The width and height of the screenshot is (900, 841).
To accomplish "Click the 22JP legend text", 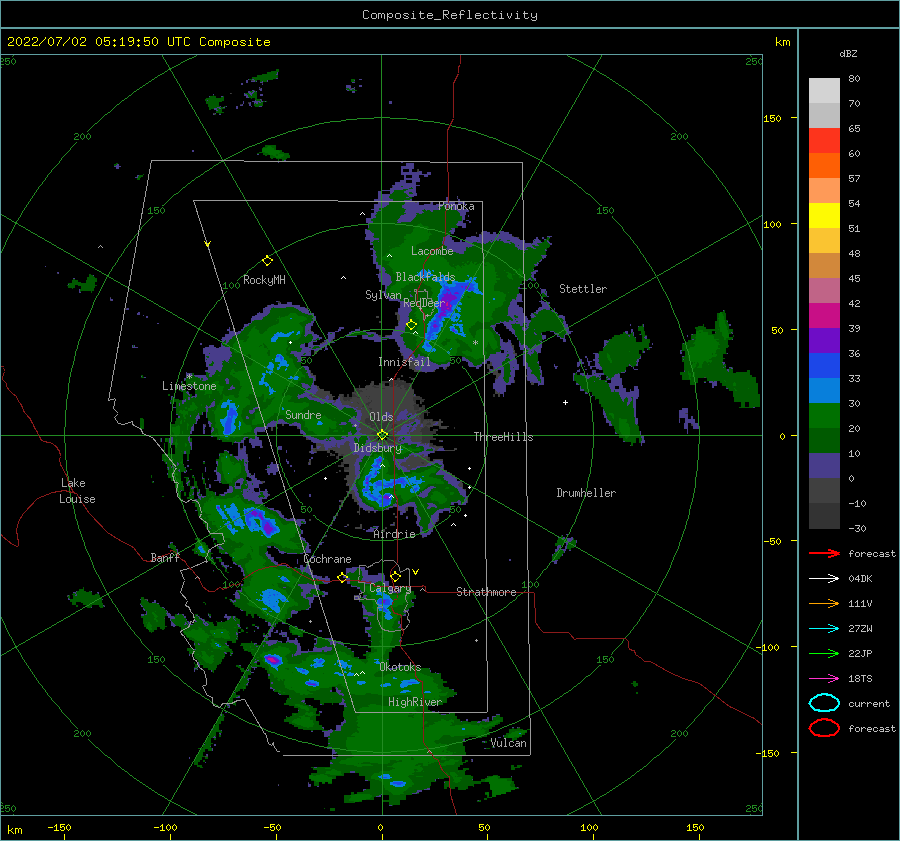I will coord(860,653).
